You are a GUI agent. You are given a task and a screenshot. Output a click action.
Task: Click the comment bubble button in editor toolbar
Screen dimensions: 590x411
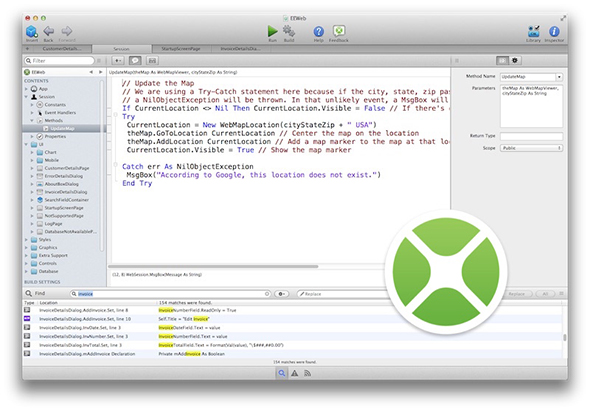[135, 60]
